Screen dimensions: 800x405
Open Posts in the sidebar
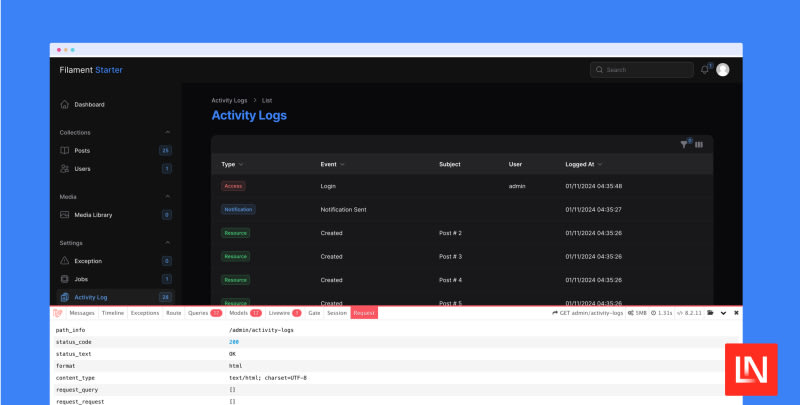tap(82, 150)
